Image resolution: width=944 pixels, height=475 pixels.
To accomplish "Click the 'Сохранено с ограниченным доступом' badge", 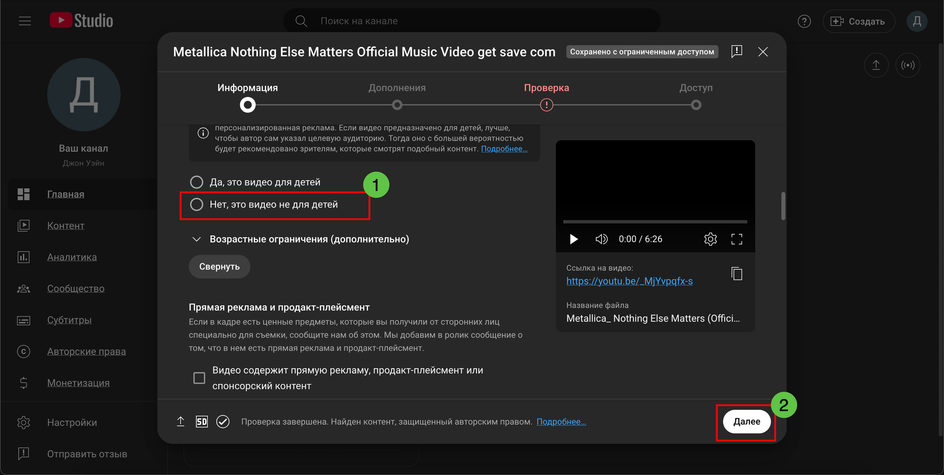I will pyautogui.click(x=642, y=52).
